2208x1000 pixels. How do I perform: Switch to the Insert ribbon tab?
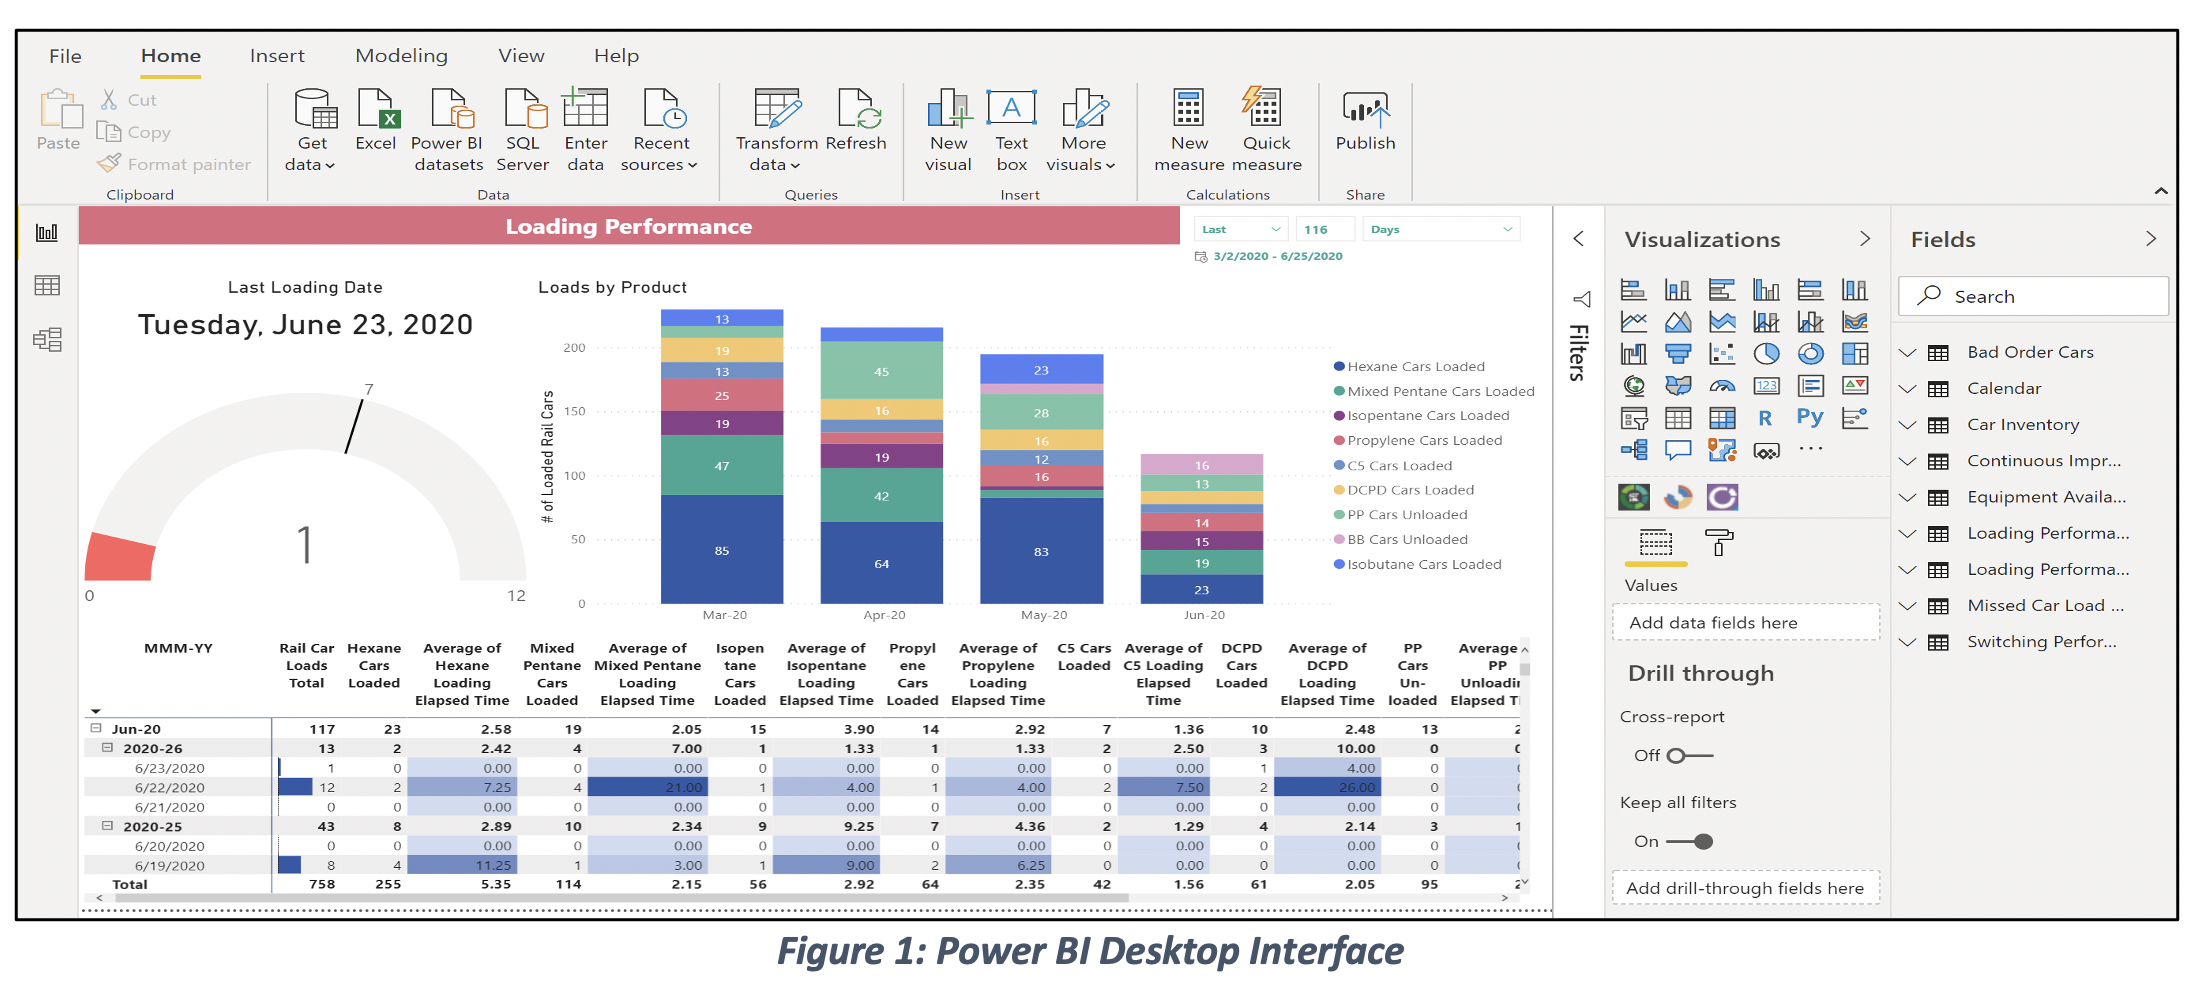(277, 56)
